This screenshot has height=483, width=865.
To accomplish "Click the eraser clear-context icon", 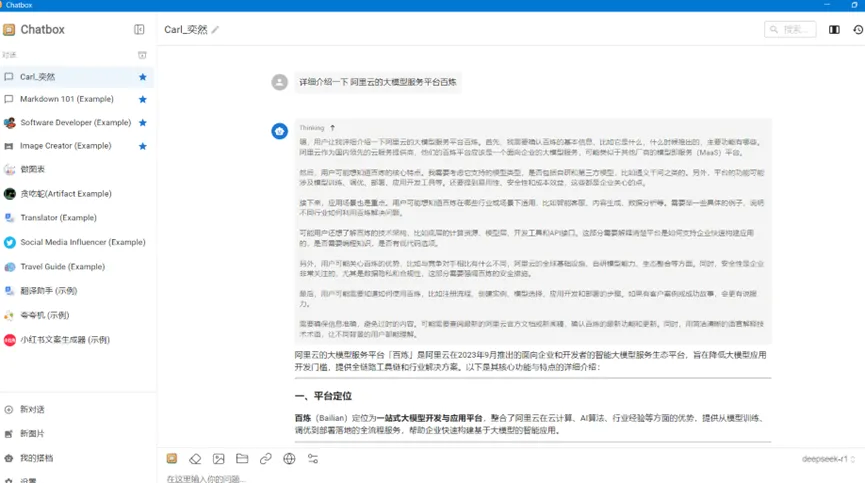I will click(x=195, y=459).
